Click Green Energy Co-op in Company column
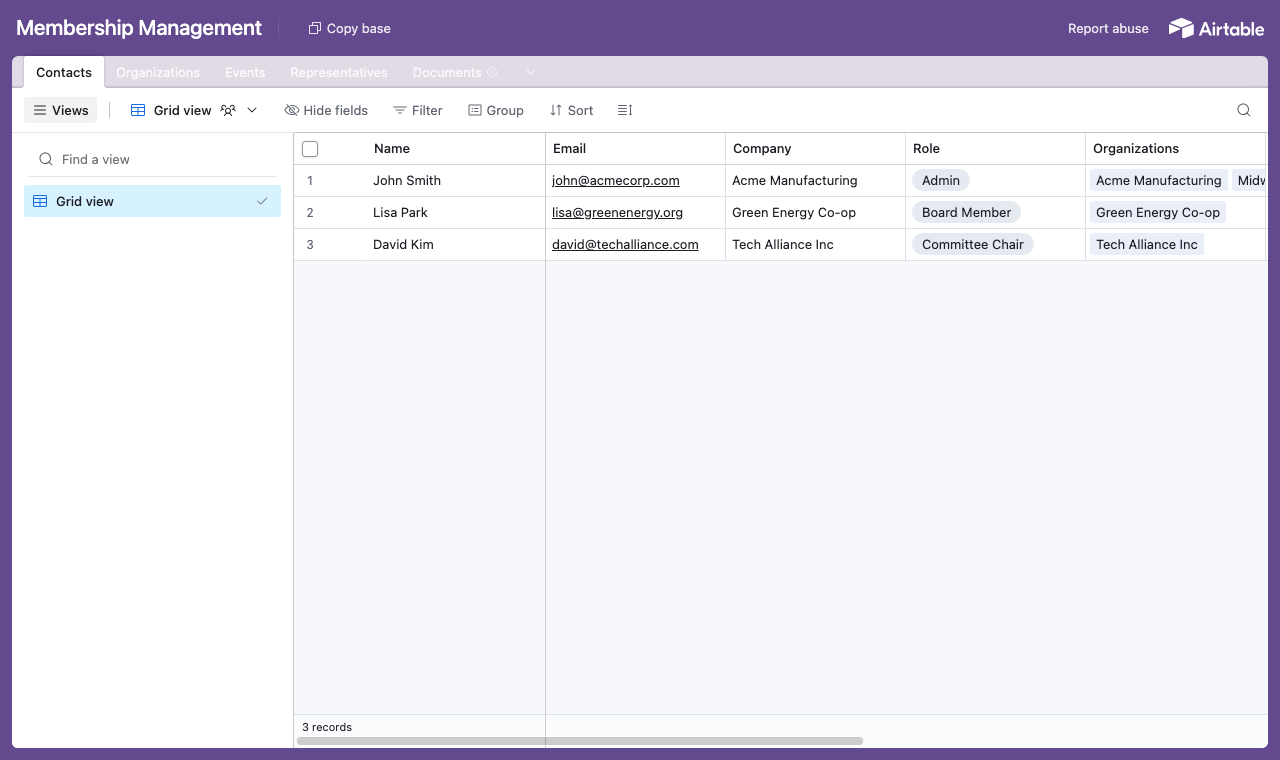Image resolution: width=1280 pixels, height=760 pixels. click(794, 213)
